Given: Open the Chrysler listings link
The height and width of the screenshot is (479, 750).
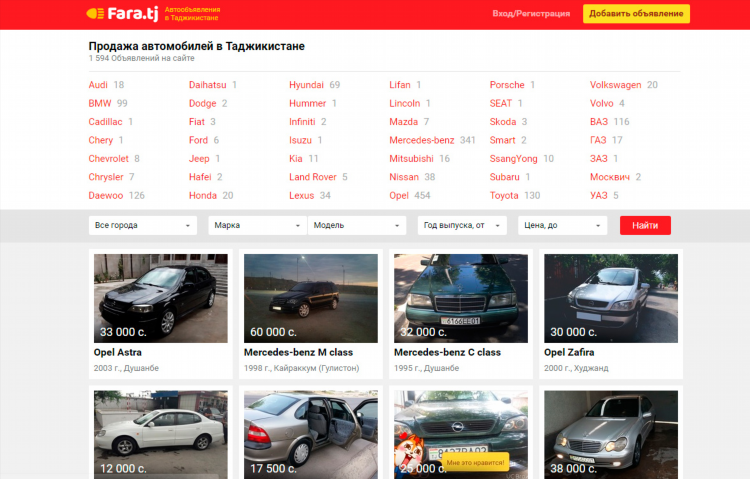Looking at the screenshot, I should coord(106,177).
